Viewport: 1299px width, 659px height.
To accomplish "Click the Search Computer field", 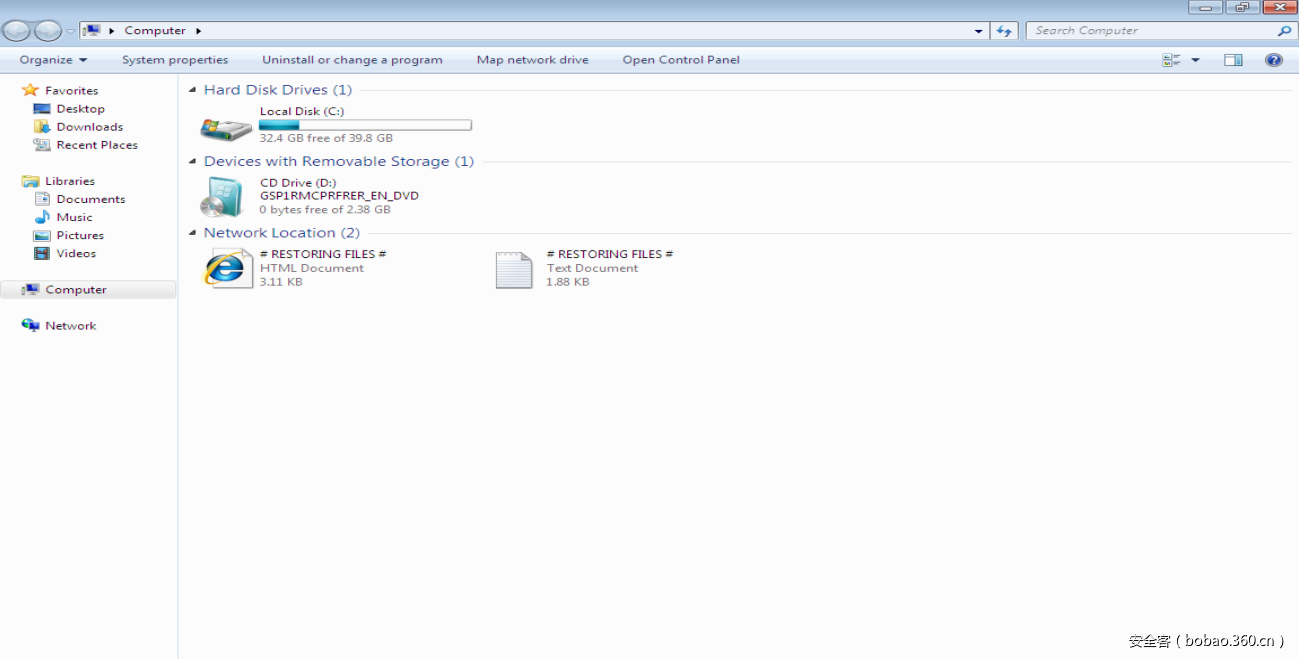I will (1160, 31).
